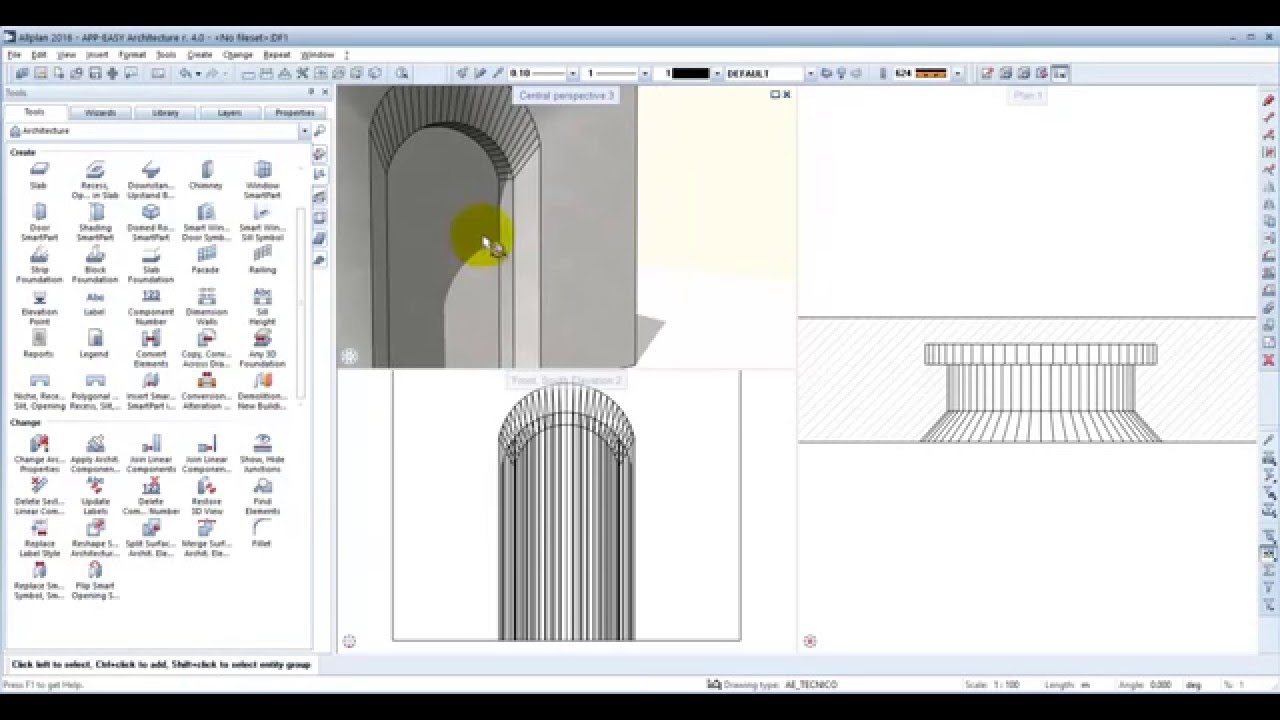Select the Delete Component Number tool
This screenshot has width=1280, height=720.
tap(151, 496)
